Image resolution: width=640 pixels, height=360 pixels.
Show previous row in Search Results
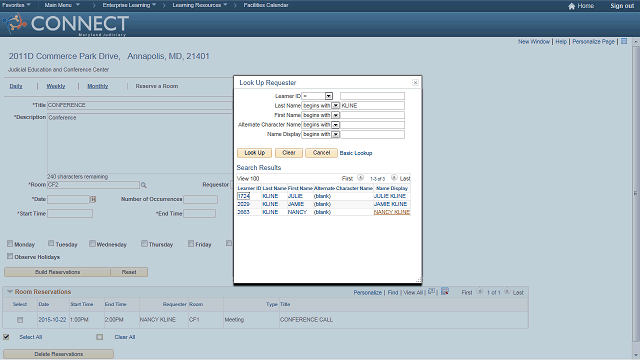click(x=360, y=178)
